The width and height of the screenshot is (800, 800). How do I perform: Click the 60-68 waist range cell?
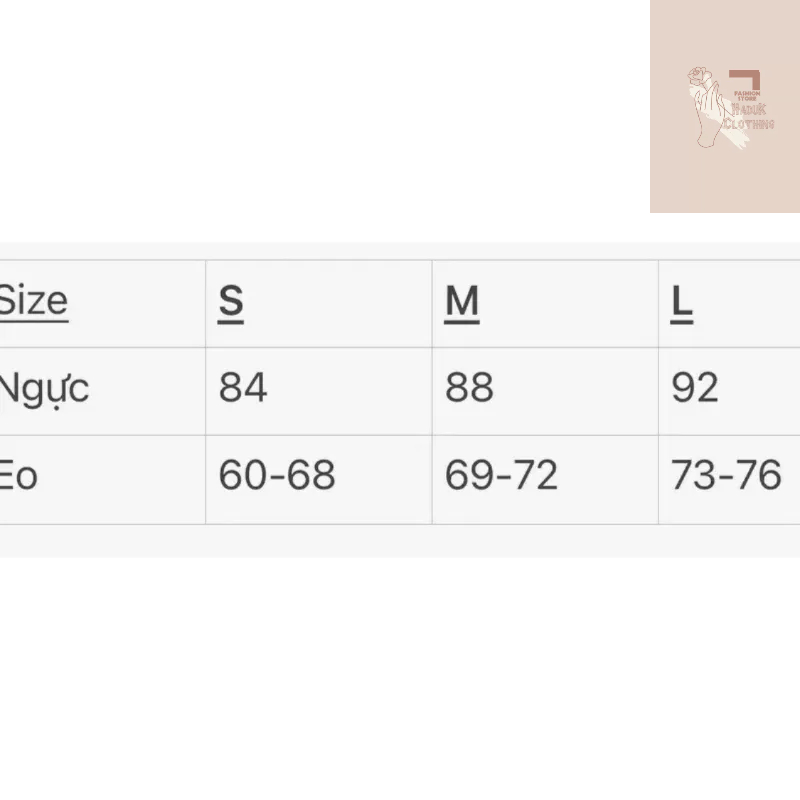click(277, 476)
